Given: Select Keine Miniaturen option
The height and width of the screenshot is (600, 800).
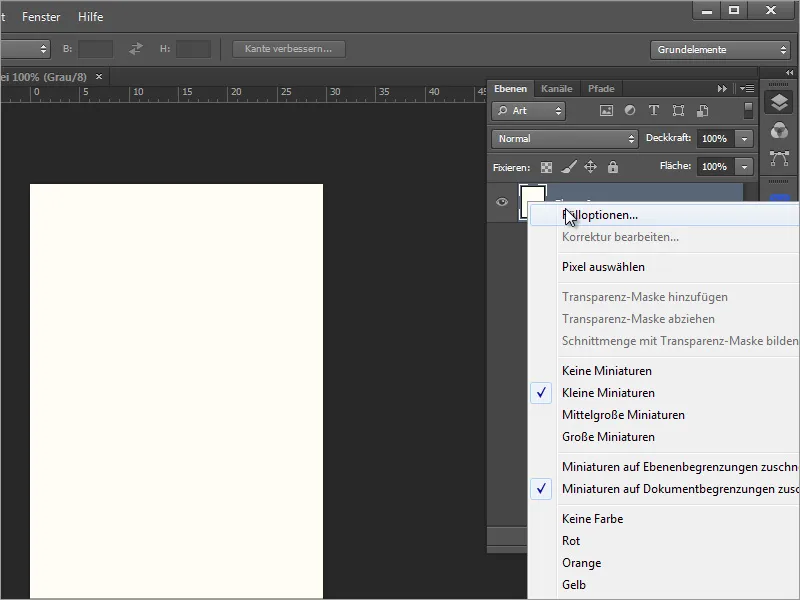Looking at the screenshot, I should point(664,371).
